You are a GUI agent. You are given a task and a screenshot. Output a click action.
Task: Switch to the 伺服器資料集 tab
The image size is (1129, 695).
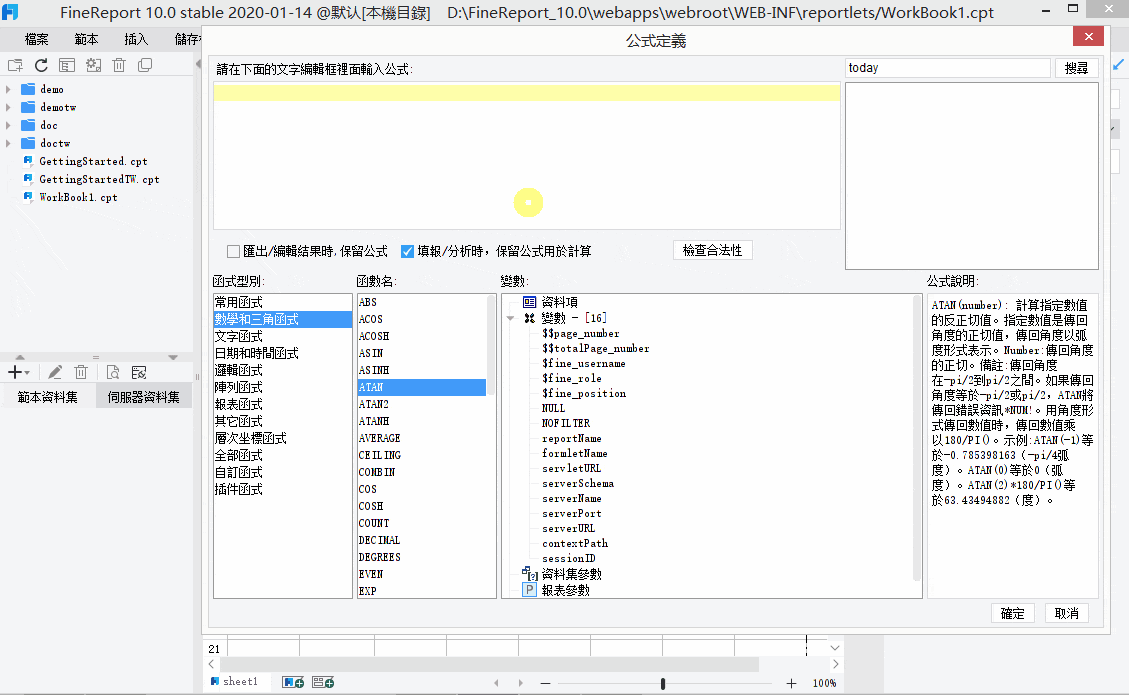point(144,397)
